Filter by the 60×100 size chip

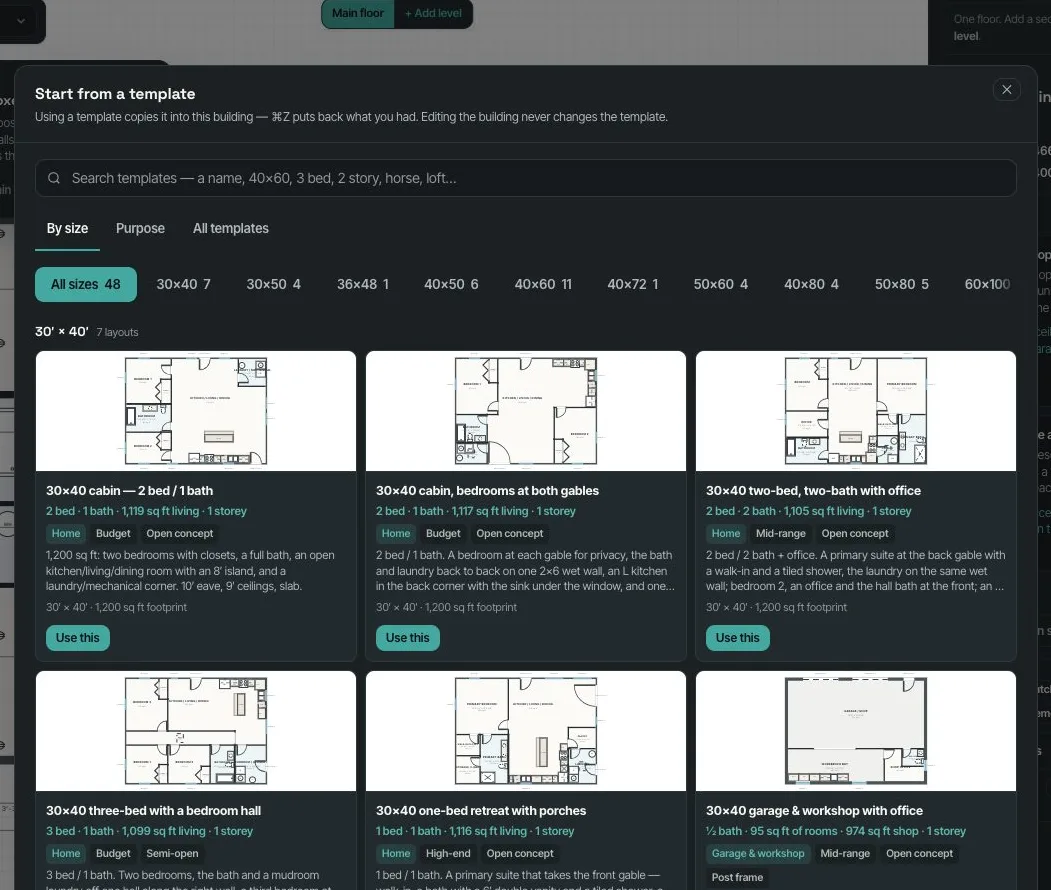point(987,284)
